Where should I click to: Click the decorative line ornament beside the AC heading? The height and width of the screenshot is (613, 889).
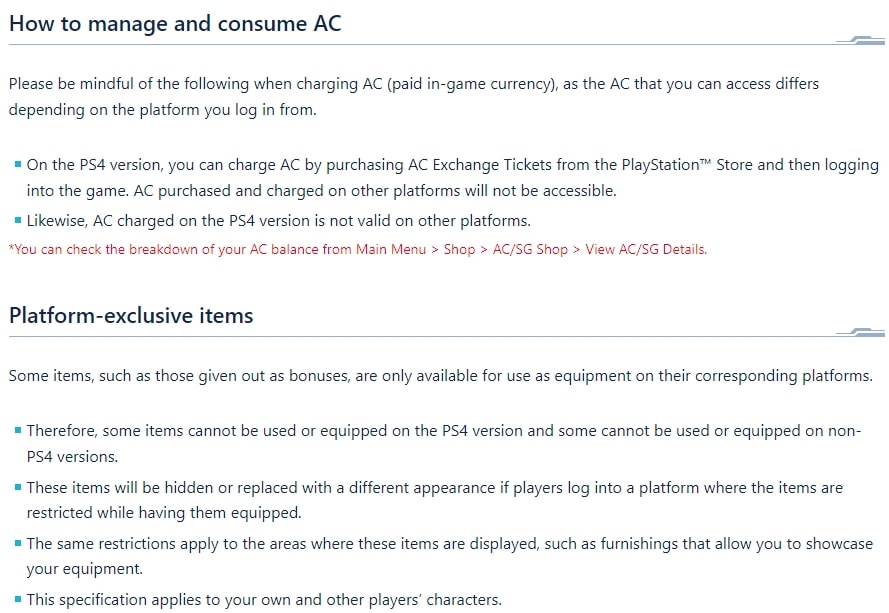tap(860, 40)
